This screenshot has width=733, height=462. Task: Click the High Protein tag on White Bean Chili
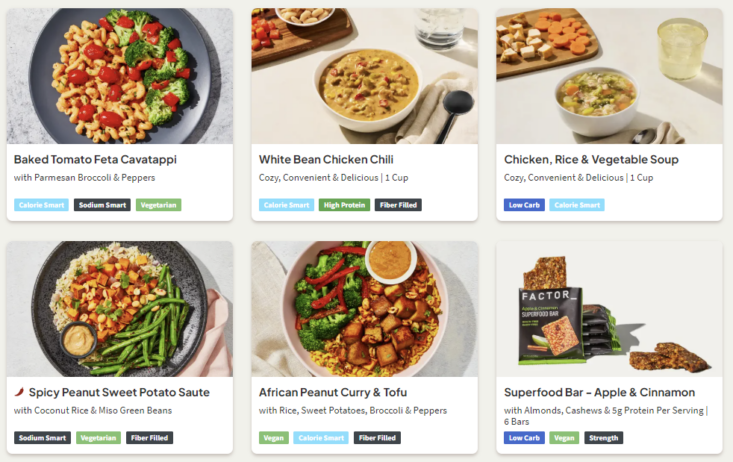(x=344, y=205)
